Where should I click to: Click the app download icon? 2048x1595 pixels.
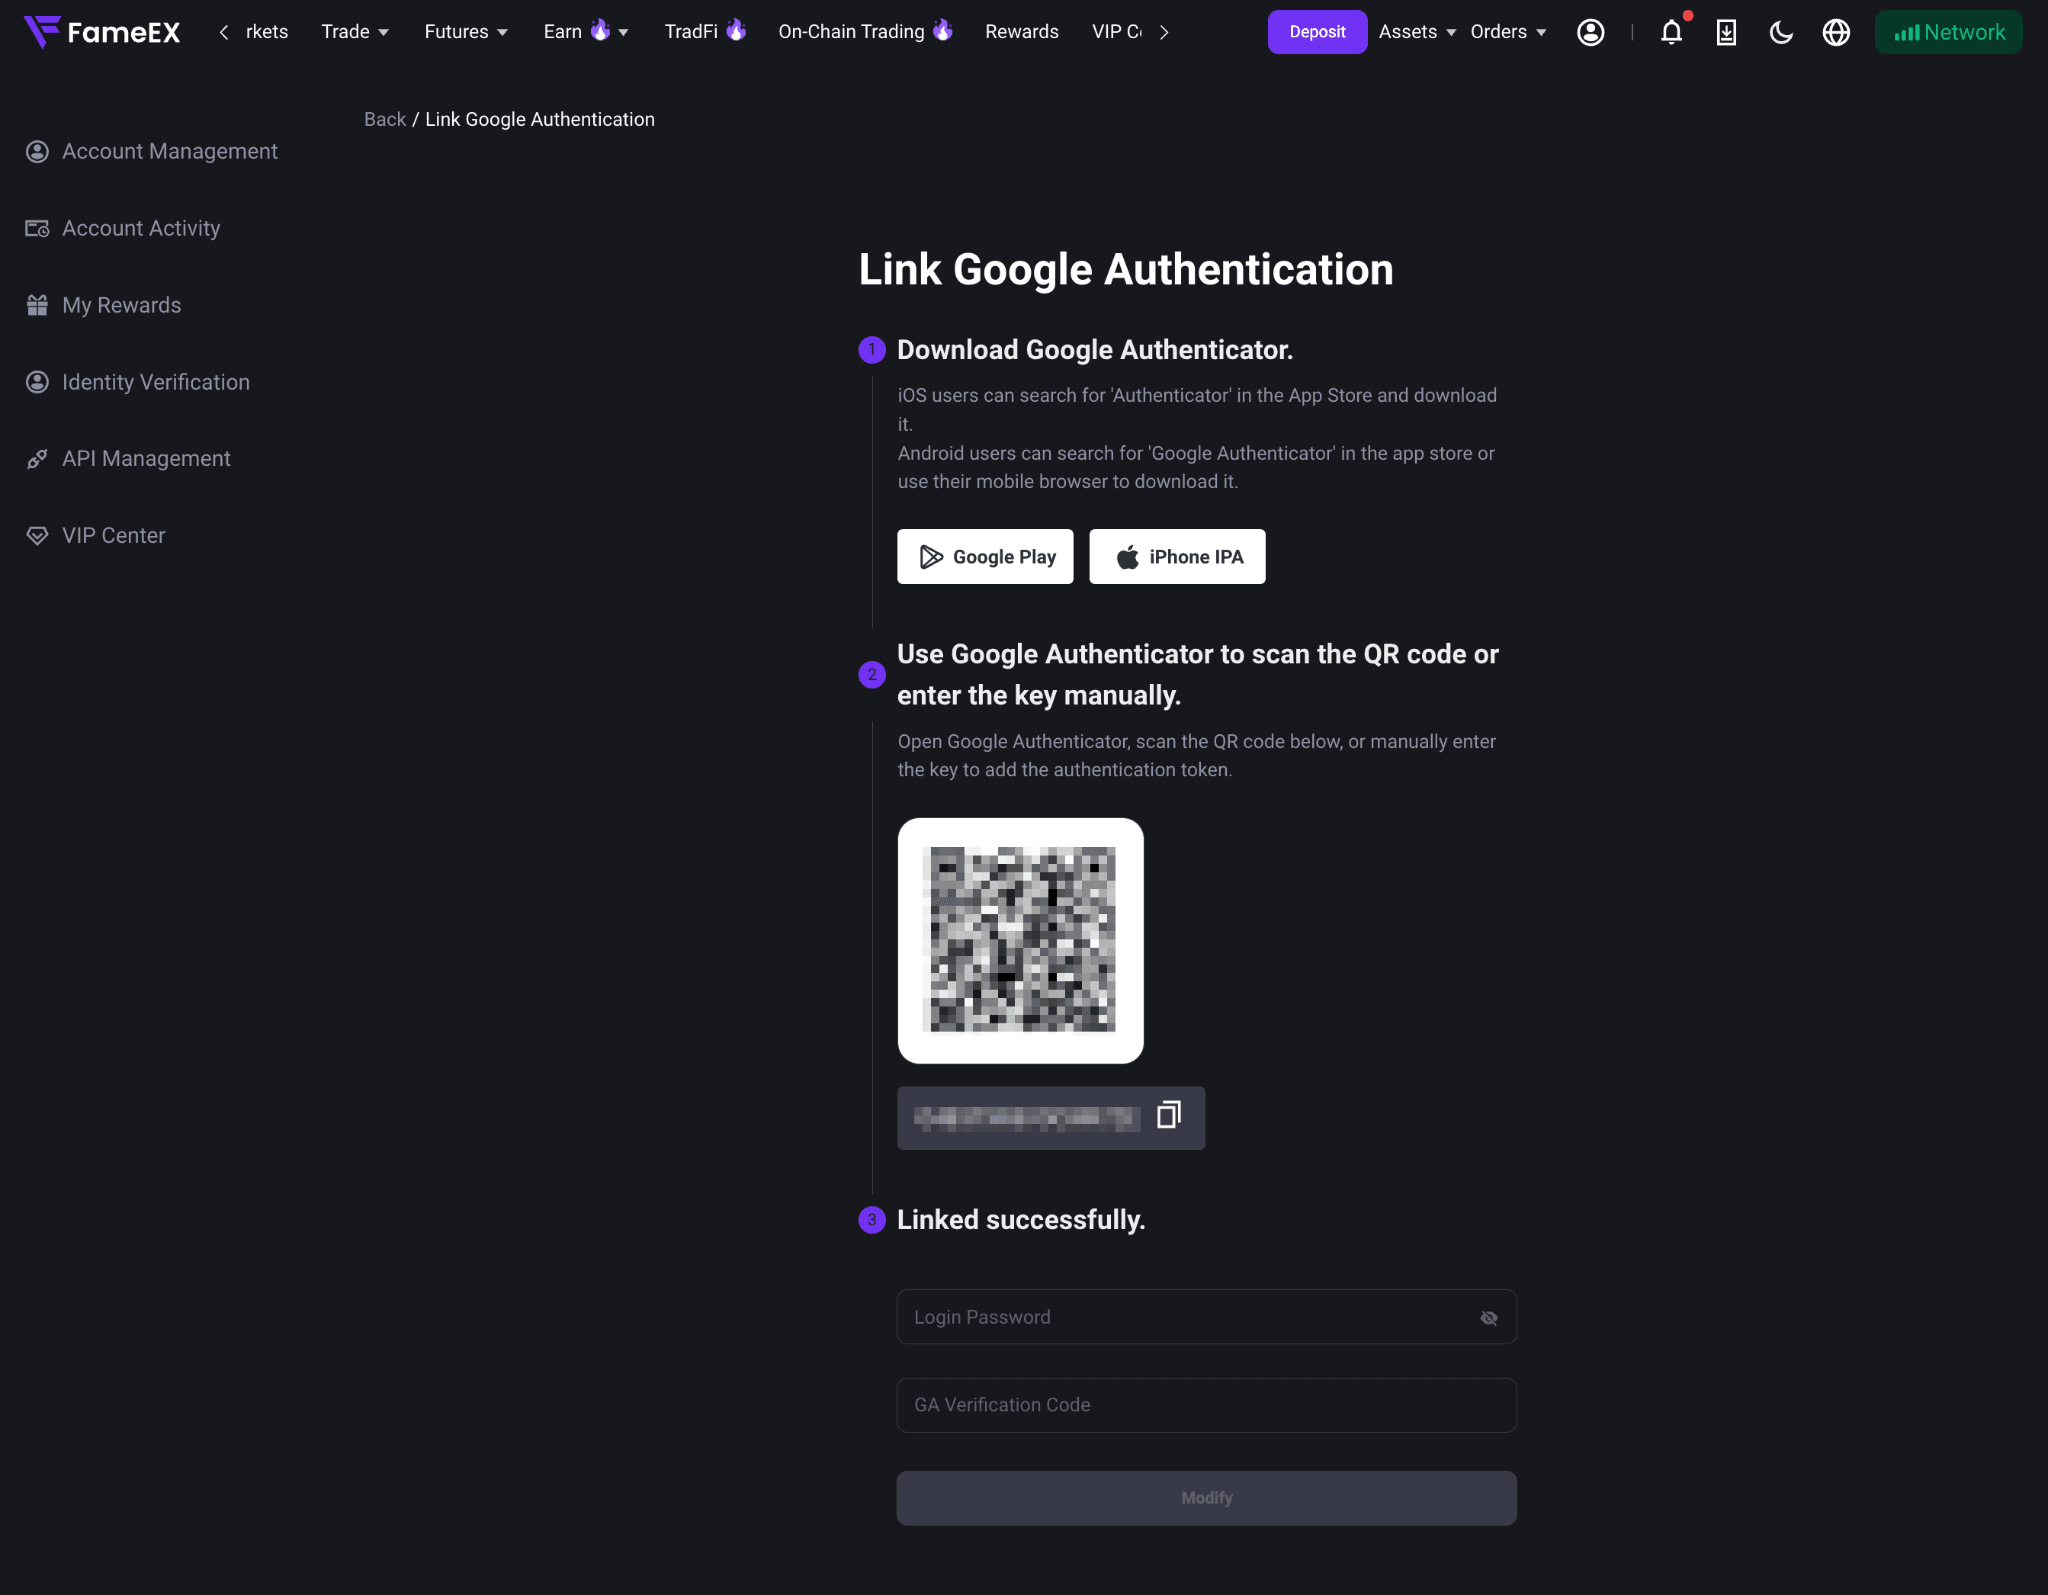pyautogui.click(x=1726, y=32)
